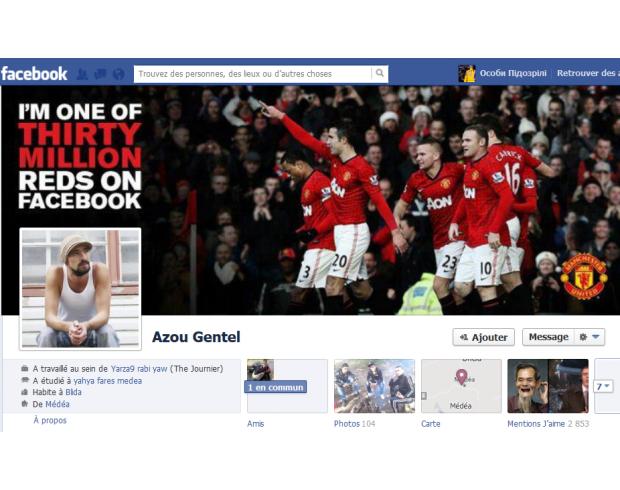
Task: Click the search magnifier icon
Action: click(x=380, y=74)
